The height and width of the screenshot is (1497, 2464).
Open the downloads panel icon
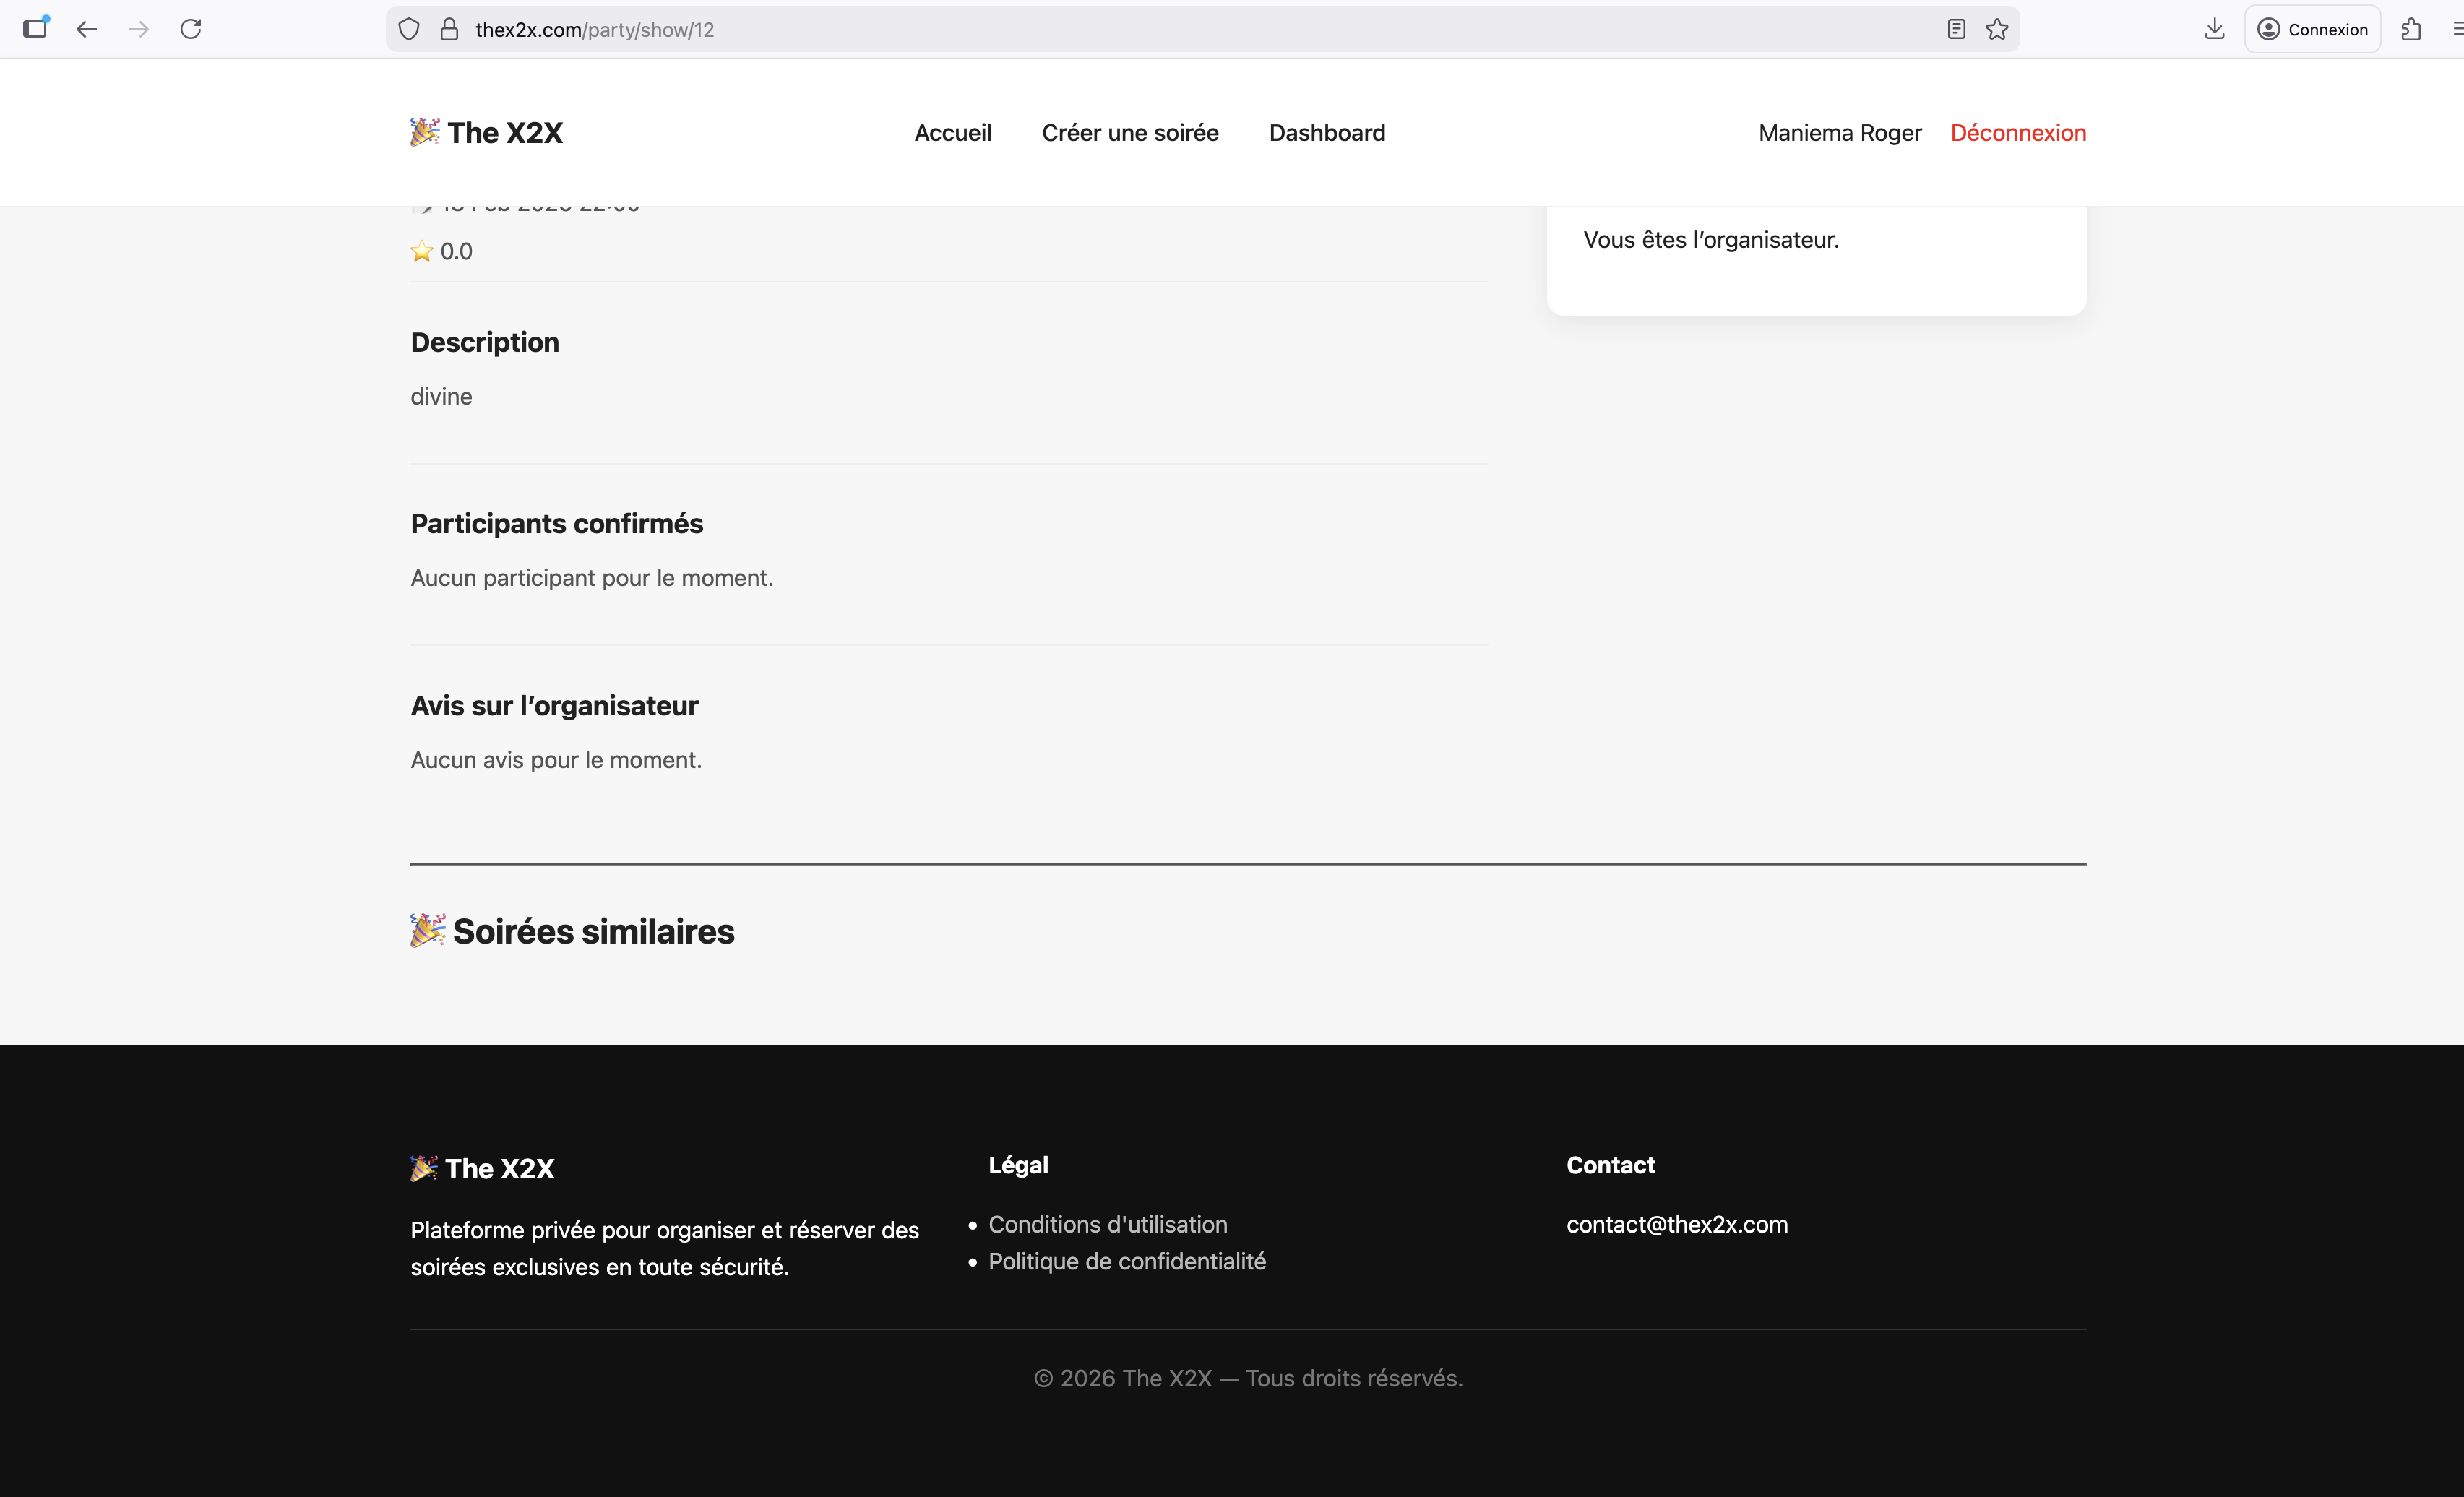(x=2214, y=29)
